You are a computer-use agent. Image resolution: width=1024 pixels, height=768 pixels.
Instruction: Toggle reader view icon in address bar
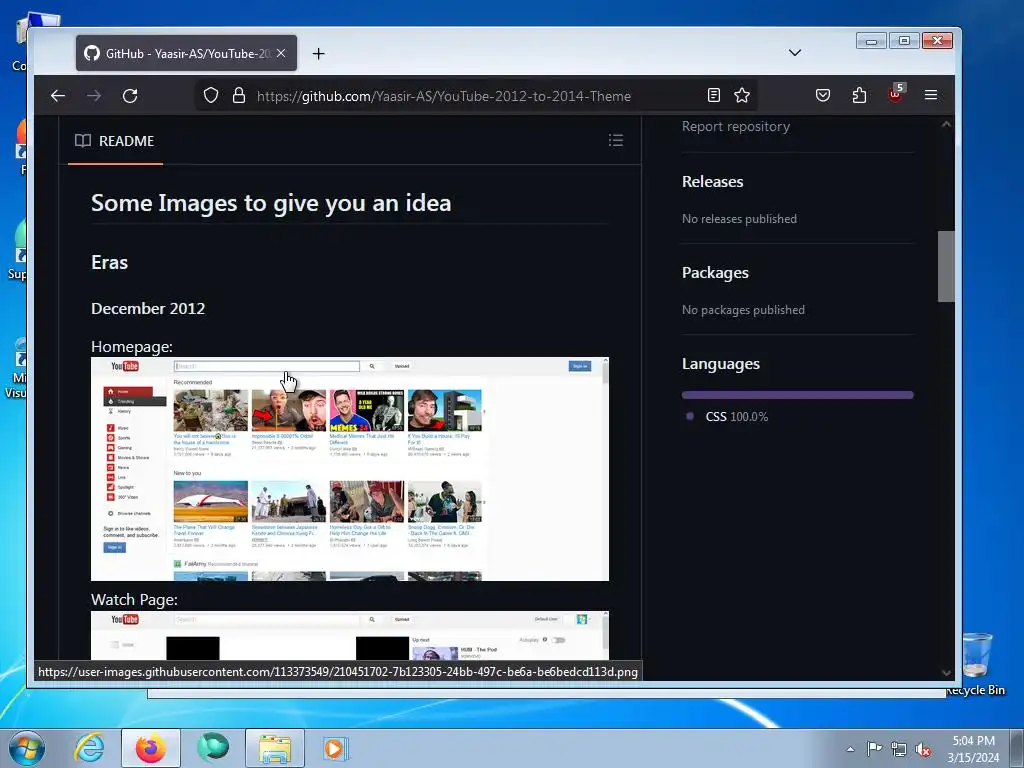click(x=714, y=96)
